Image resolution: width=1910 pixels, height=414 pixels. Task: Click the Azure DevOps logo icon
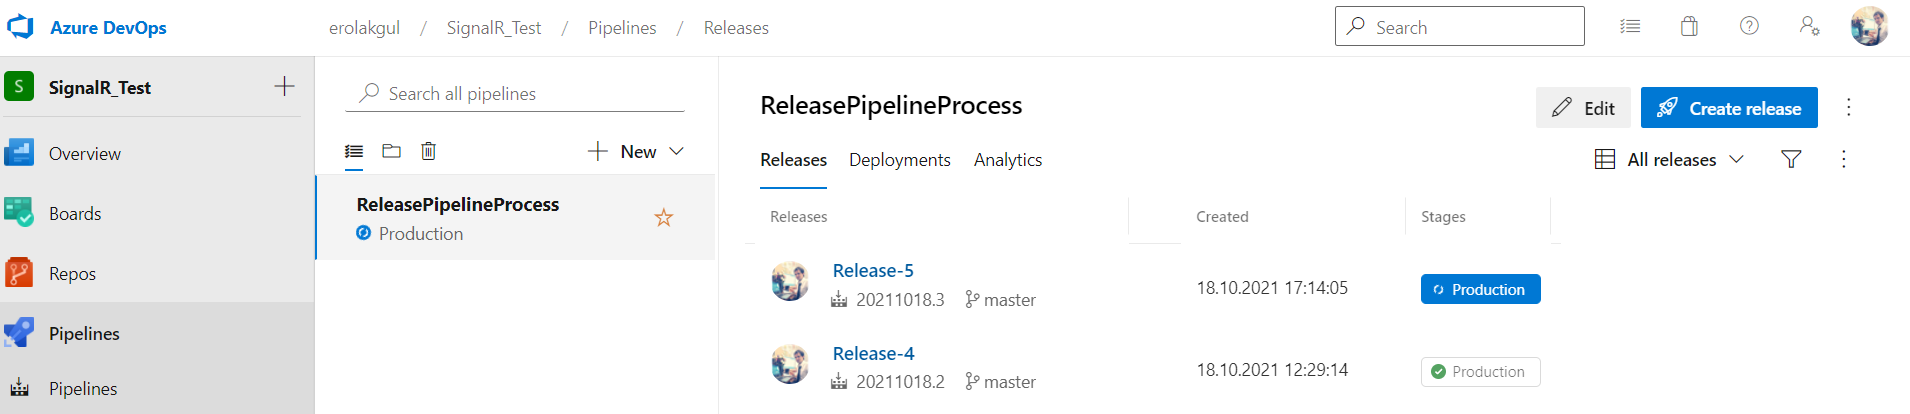20,27
